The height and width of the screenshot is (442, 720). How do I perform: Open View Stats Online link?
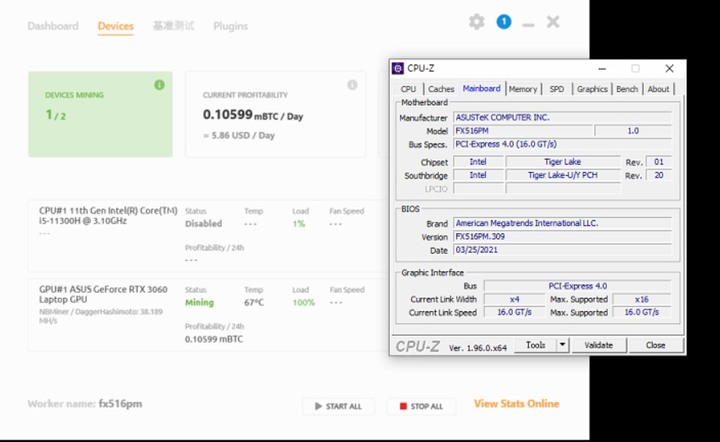[517, 403]
